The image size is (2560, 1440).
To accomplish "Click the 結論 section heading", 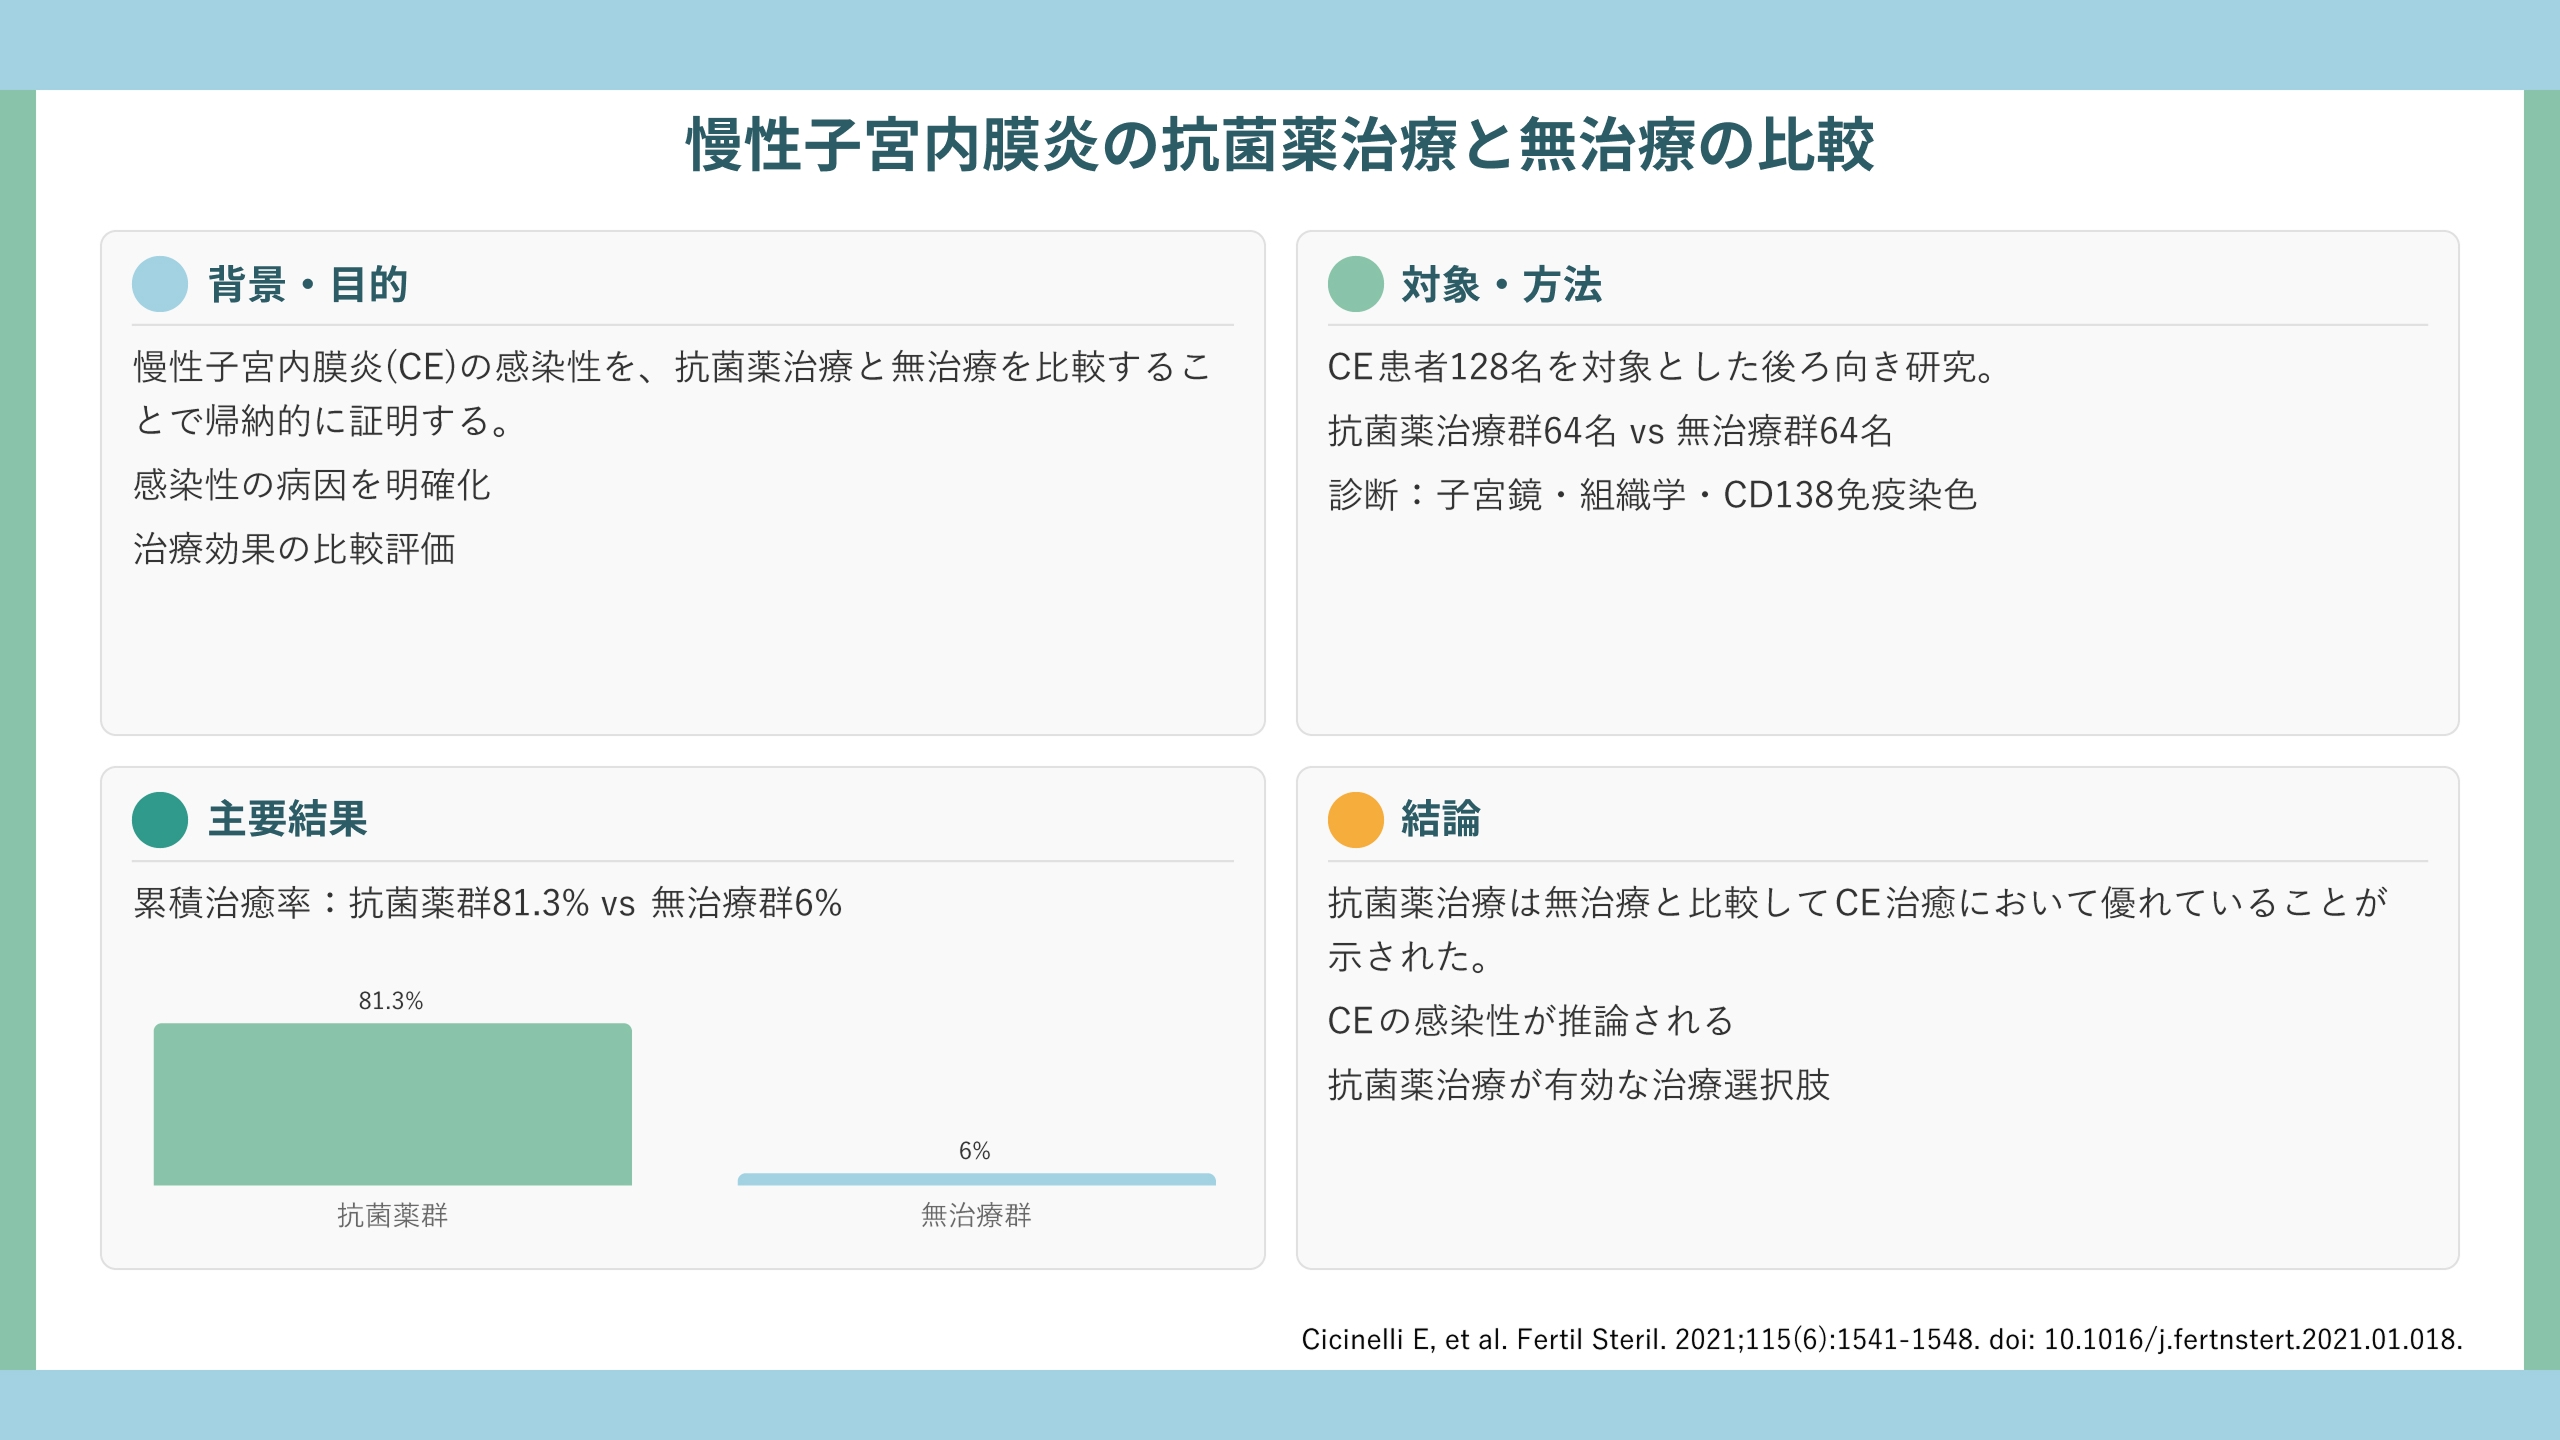I will (x=1440, y=820).
